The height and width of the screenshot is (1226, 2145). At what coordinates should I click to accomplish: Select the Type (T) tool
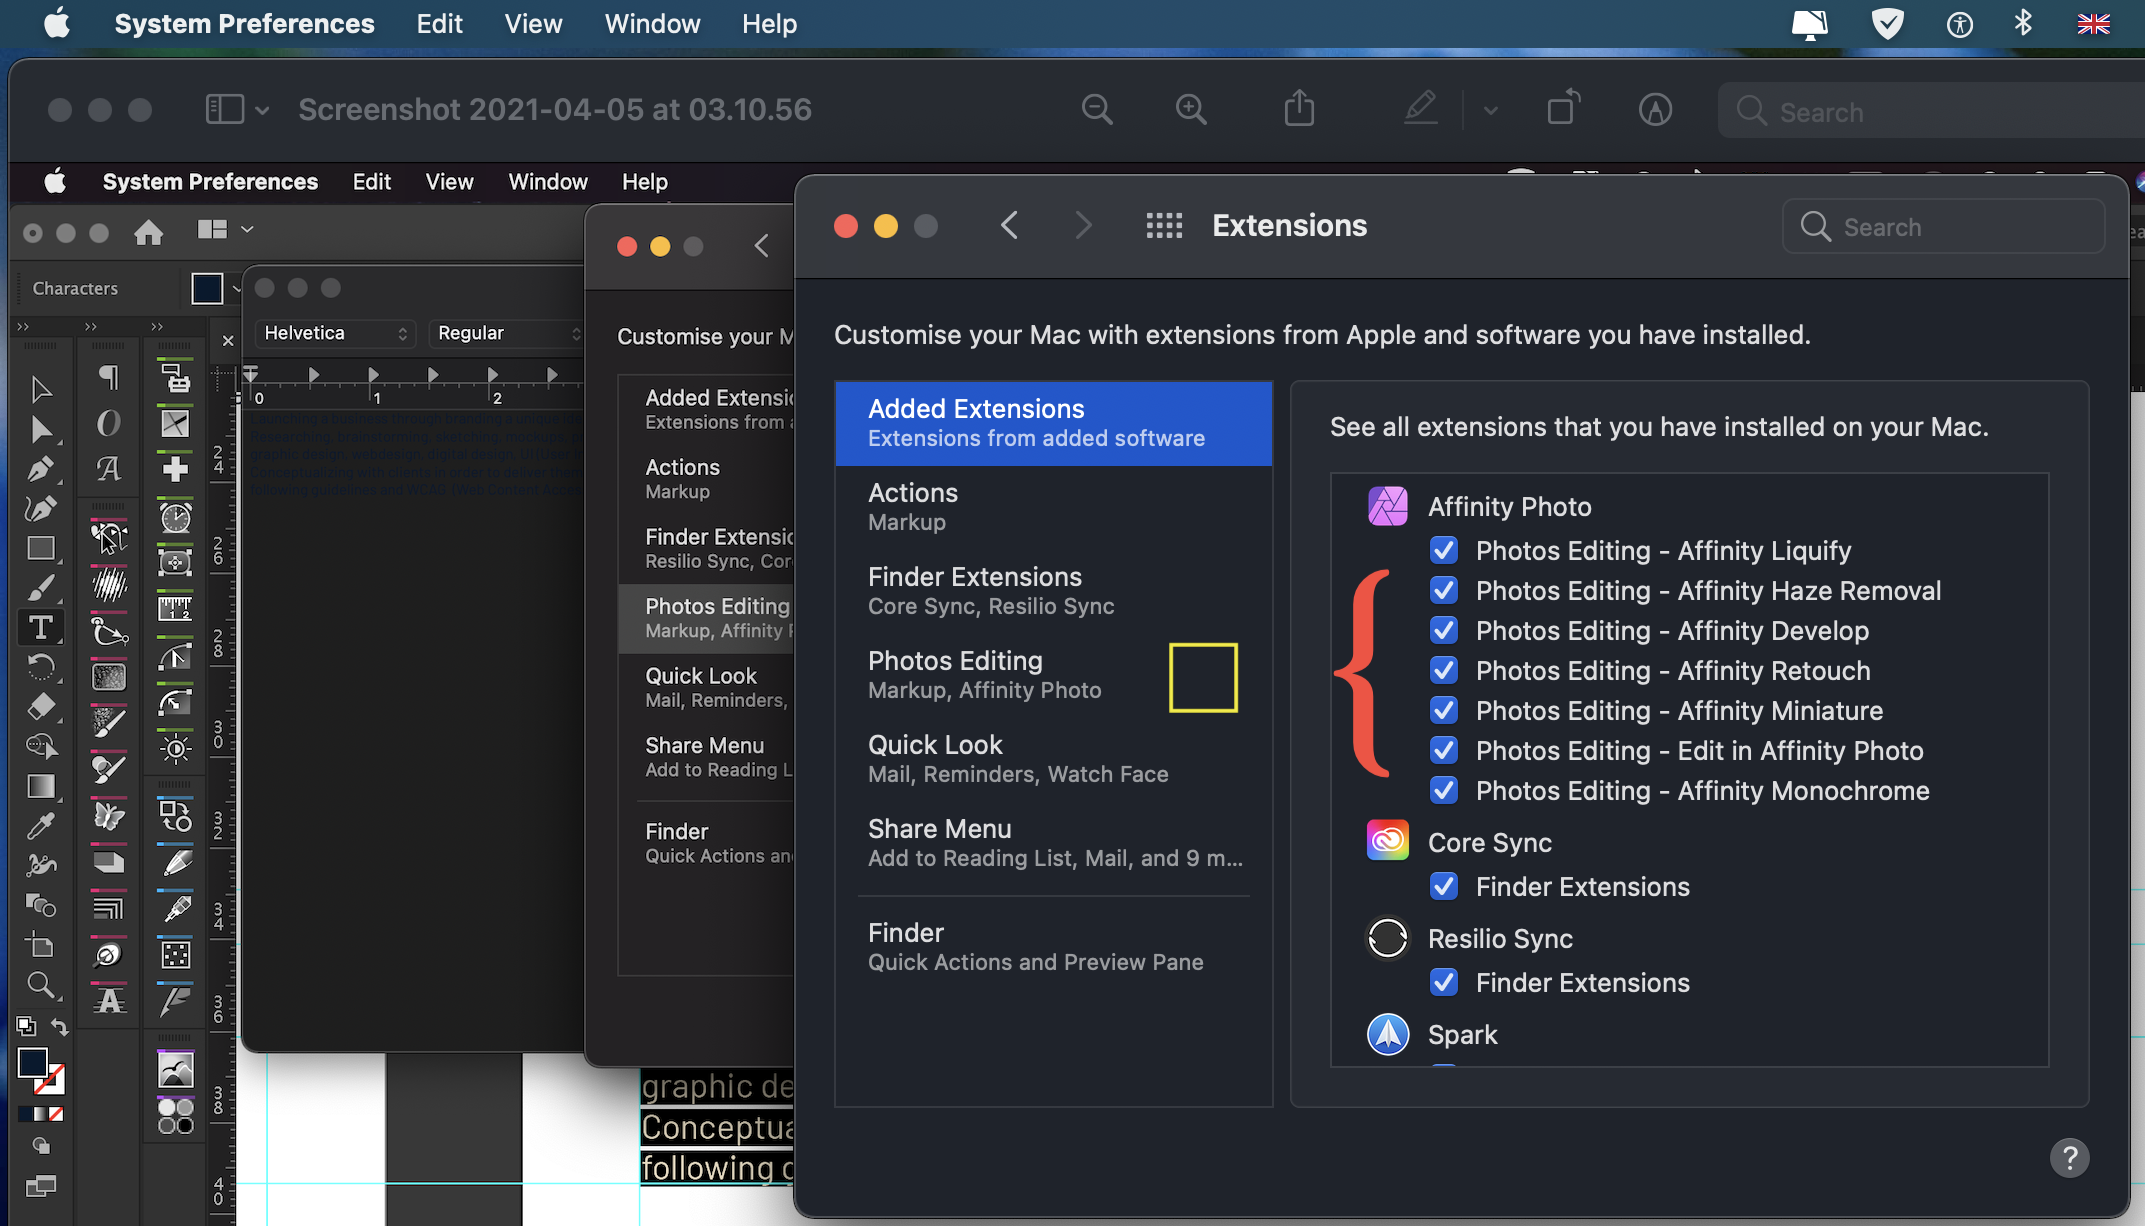[41, 627]
